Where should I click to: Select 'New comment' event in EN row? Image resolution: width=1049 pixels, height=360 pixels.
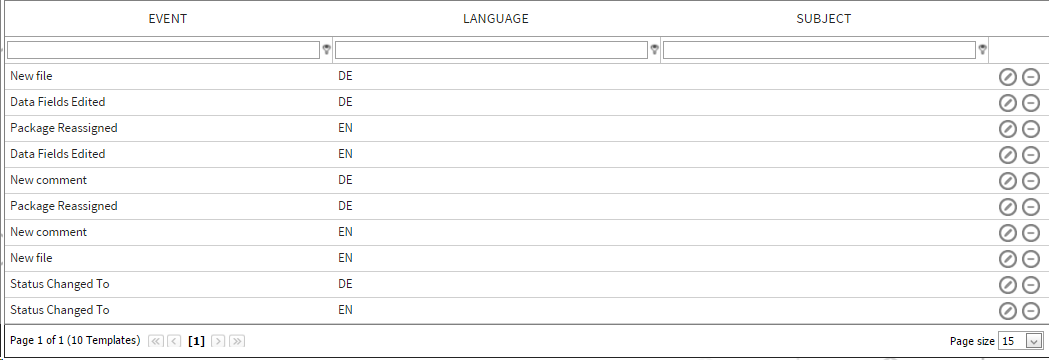(48, 232)
